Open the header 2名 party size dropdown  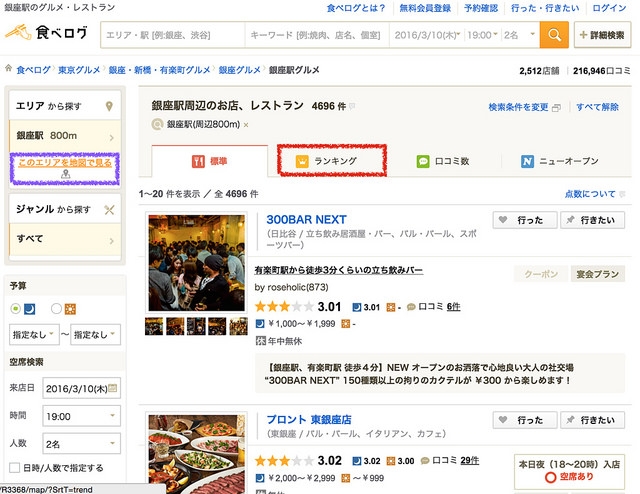520,35
